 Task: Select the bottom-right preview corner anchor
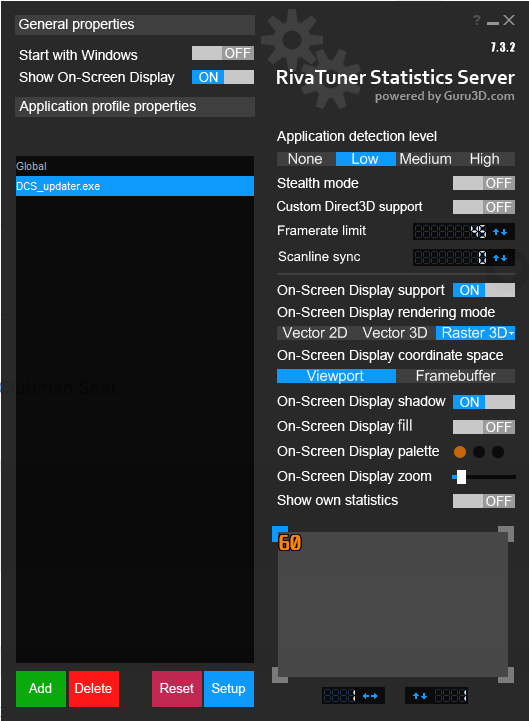point(506,675)
